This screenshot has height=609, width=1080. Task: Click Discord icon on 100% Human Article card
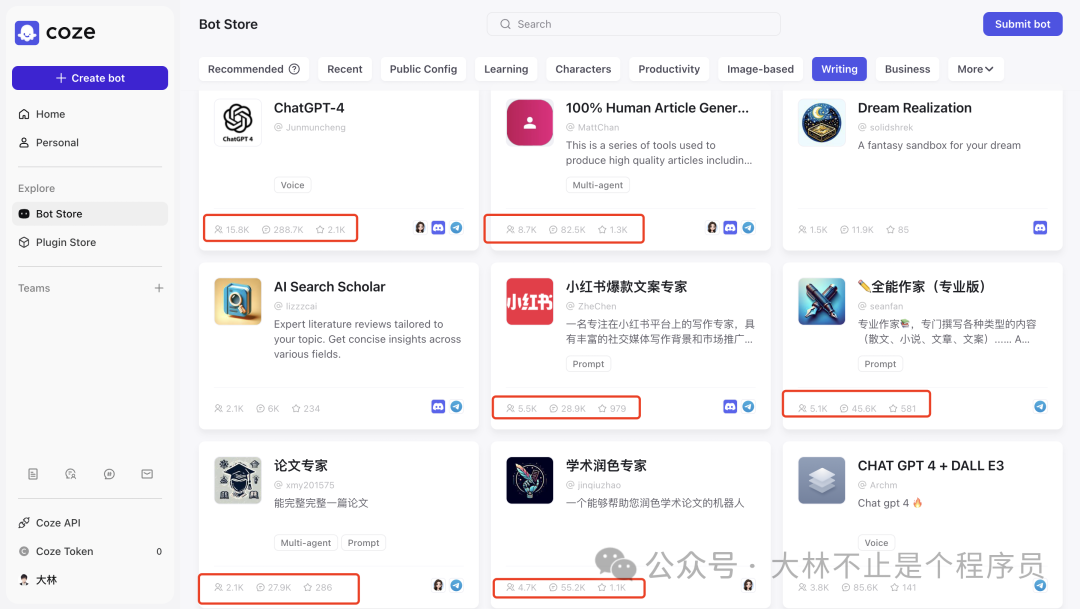click(730, 227)
